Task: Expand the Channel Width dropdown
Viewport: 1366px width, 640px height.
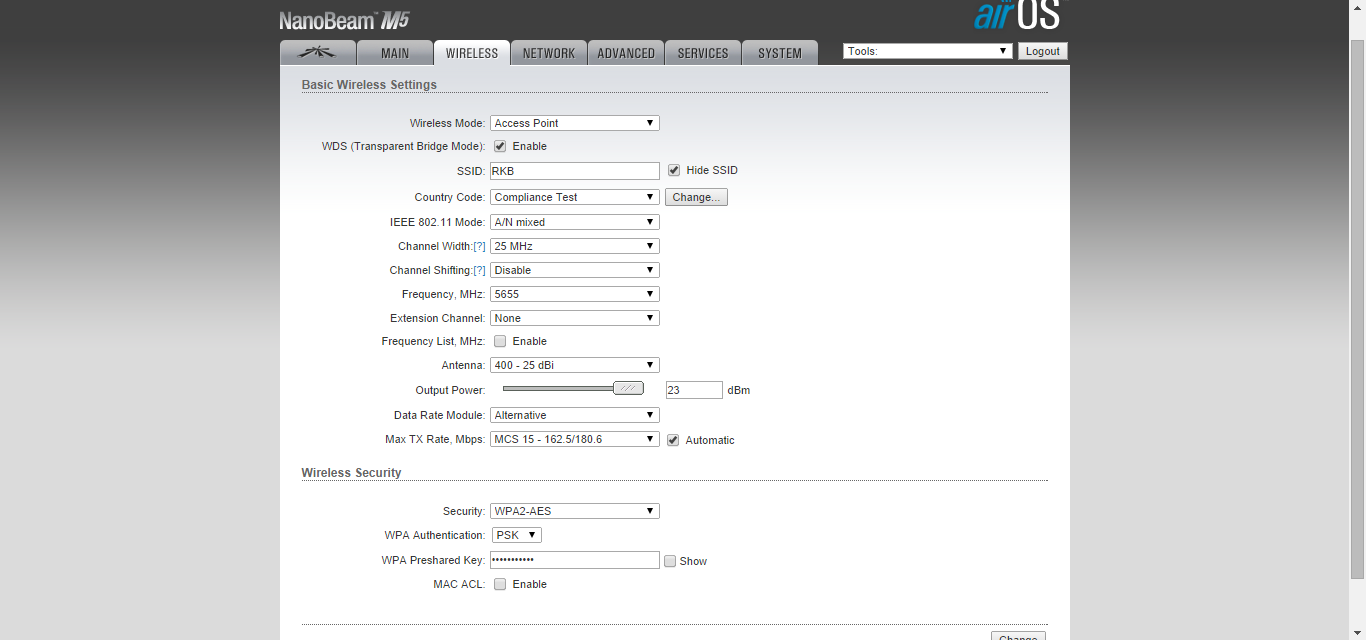Action: coord(574,246)
